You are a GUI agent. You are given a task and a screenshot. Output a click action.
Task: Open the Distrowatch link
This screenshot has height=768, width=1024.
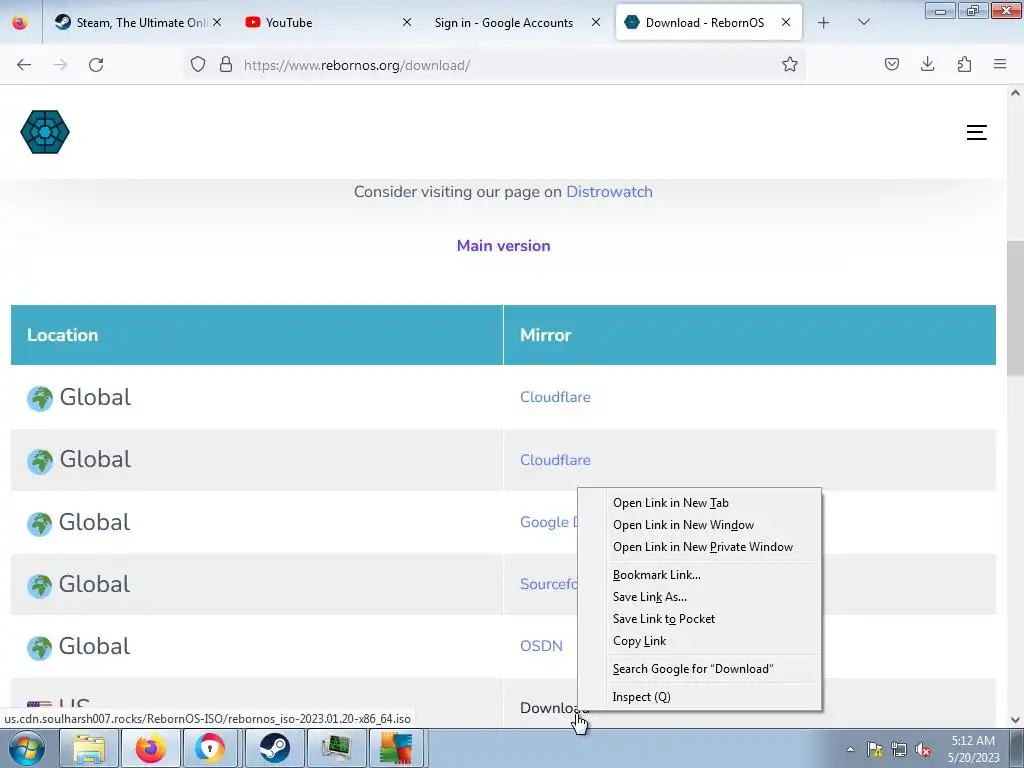point(609,192)
